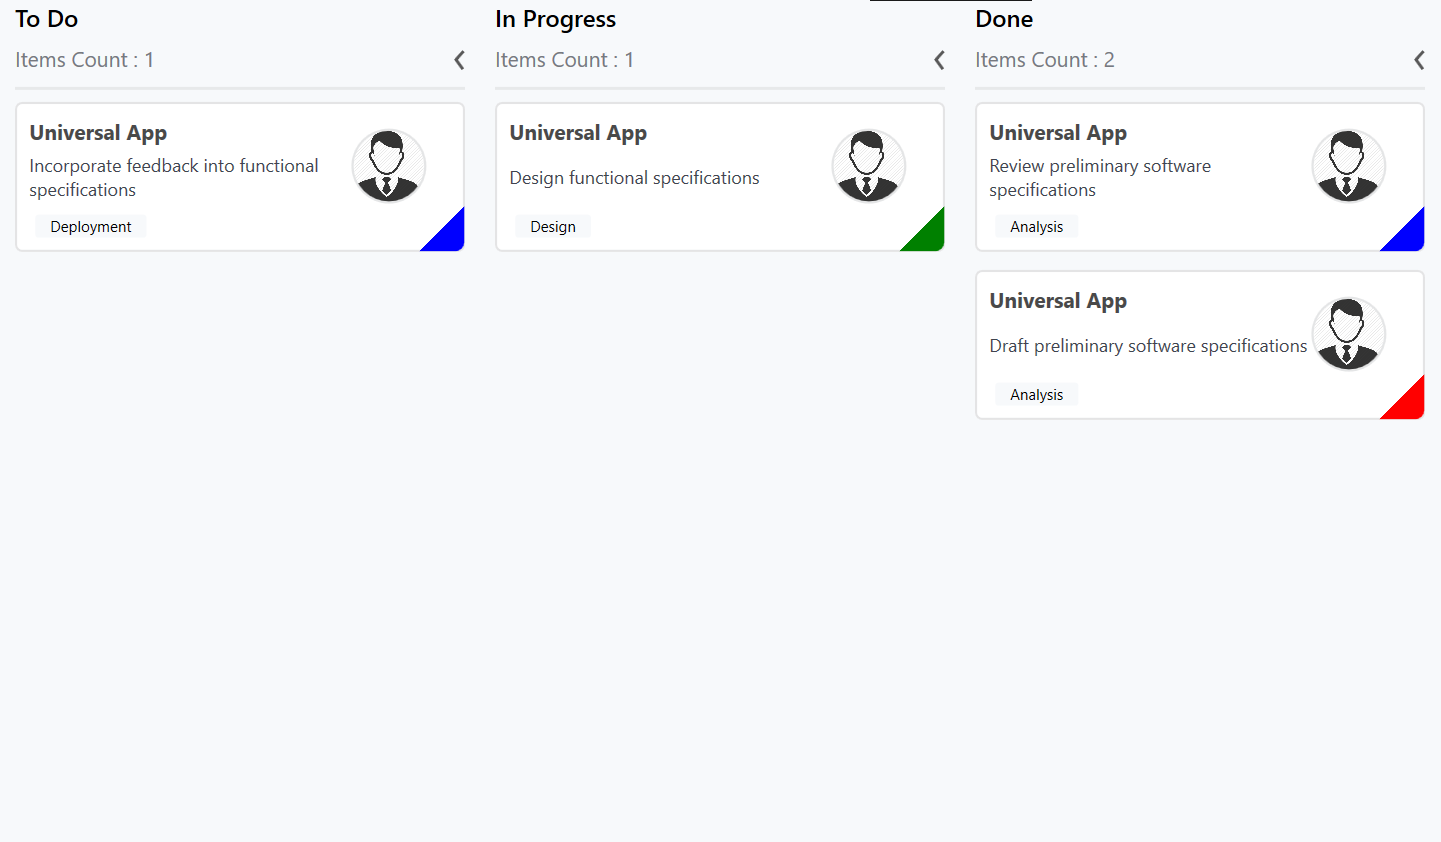
Task: Click Items Count : 2 under Done
Action: [1045, 60]
